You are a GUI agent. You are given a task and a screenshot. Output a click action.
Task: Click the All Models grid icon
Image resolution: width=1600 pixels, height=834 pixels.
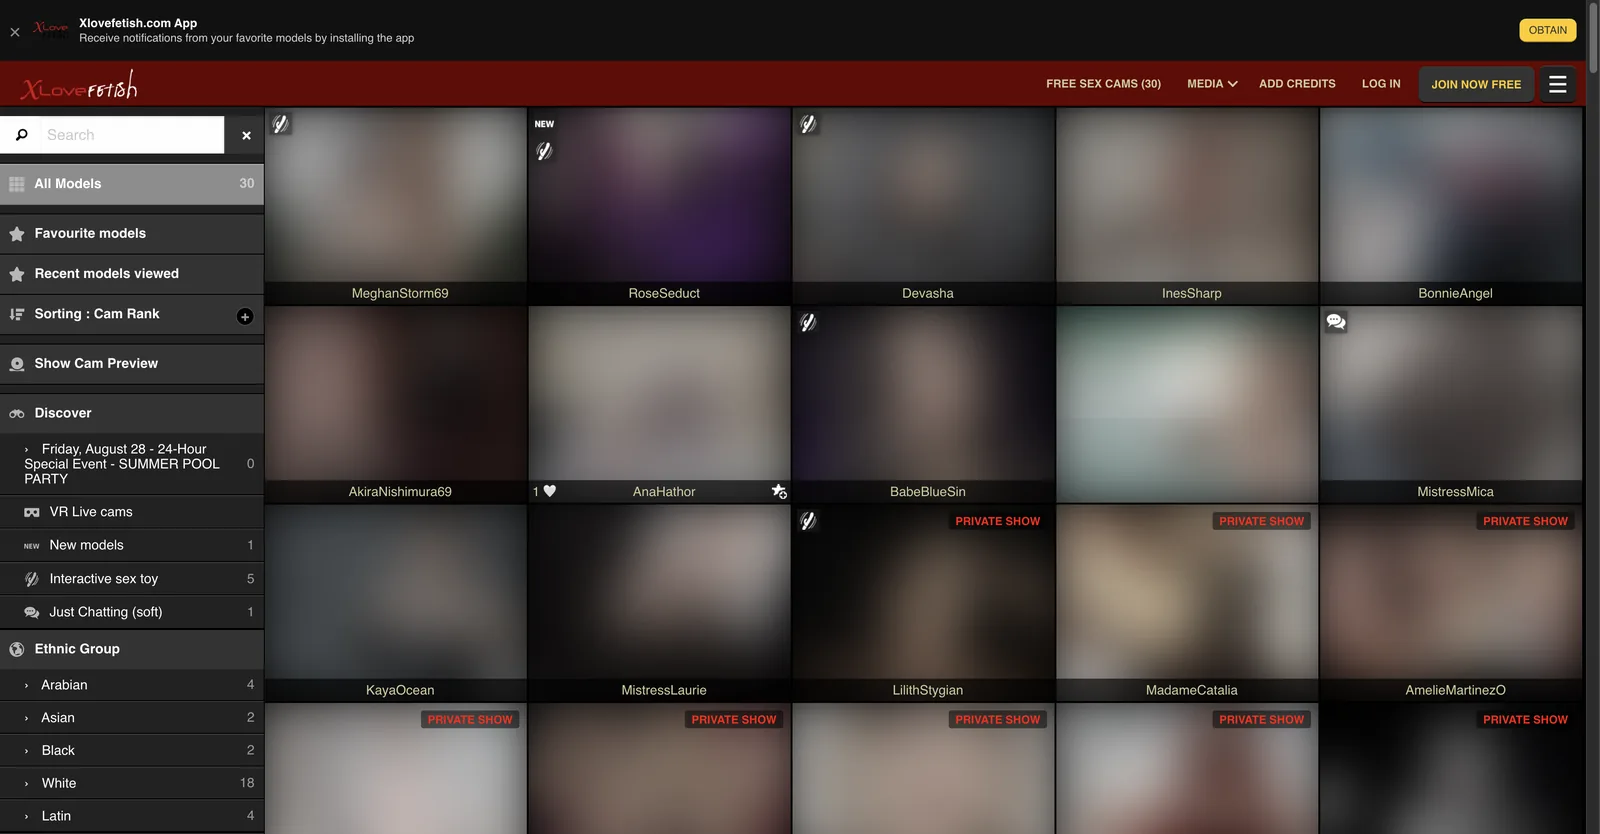[17, 184]
